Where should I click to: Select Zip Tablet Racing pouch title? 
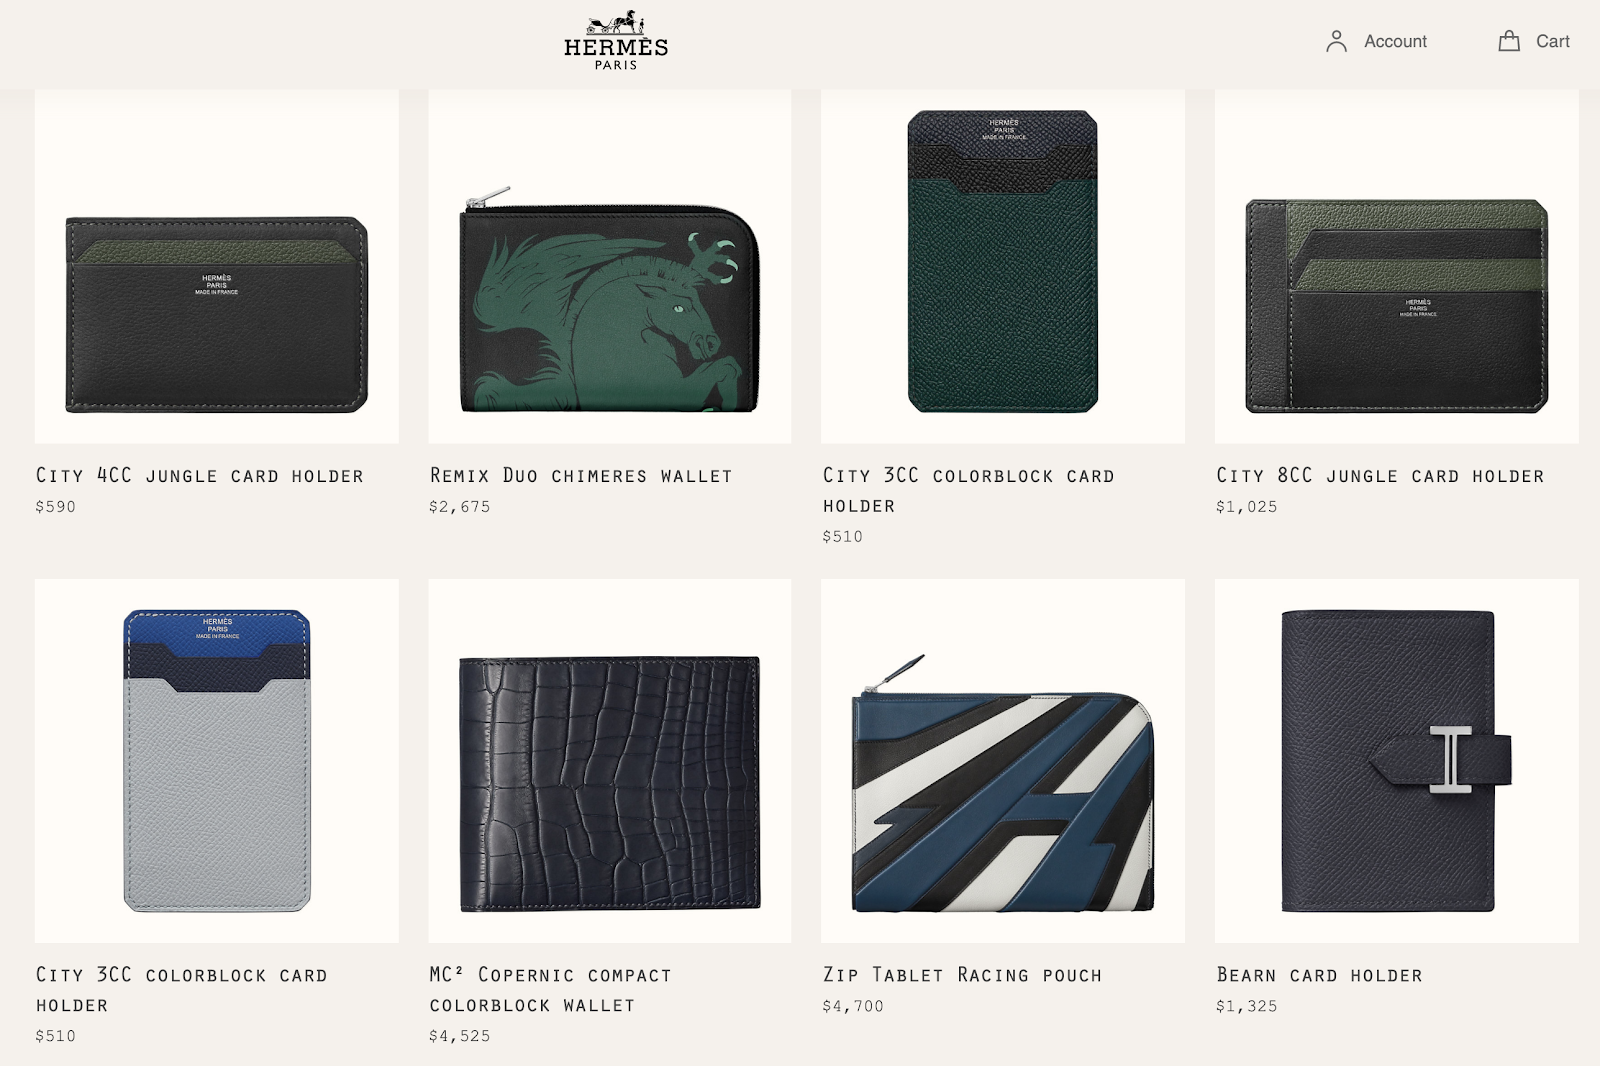[x=962, y=975]
